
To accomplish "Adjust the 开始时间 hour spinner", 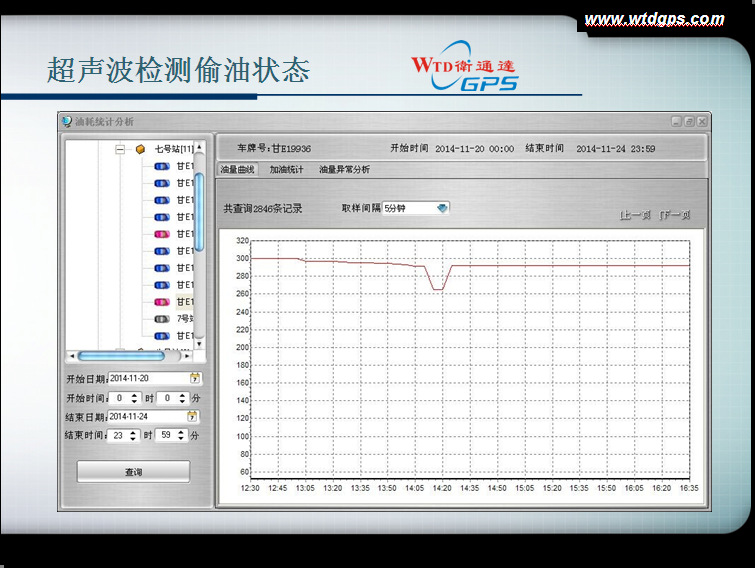I will point(135,397).
